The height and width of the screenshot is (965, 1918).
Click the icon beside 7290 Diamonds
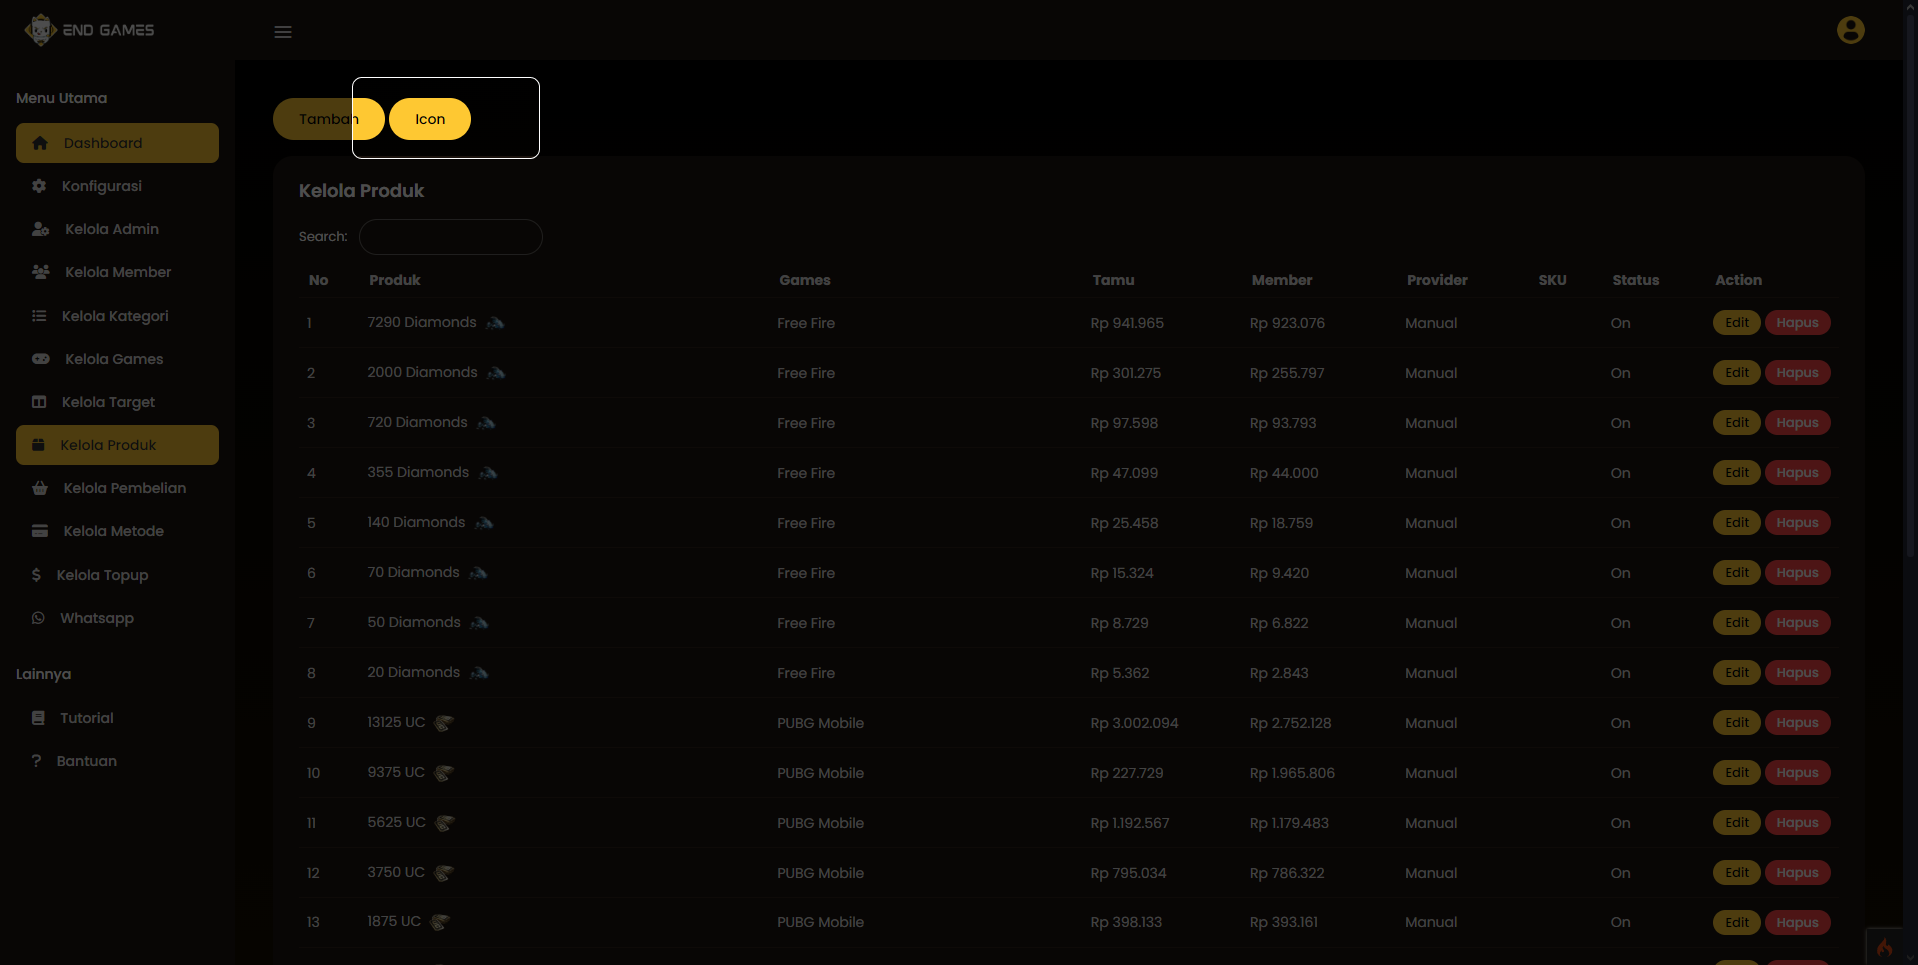(495, 323)
